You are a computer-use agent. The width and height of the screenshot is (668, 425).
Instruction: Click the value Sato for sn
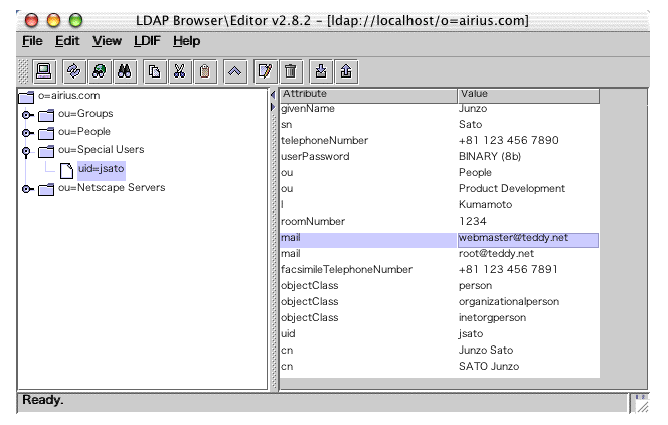pyautogui.click(x=470, y=125)
